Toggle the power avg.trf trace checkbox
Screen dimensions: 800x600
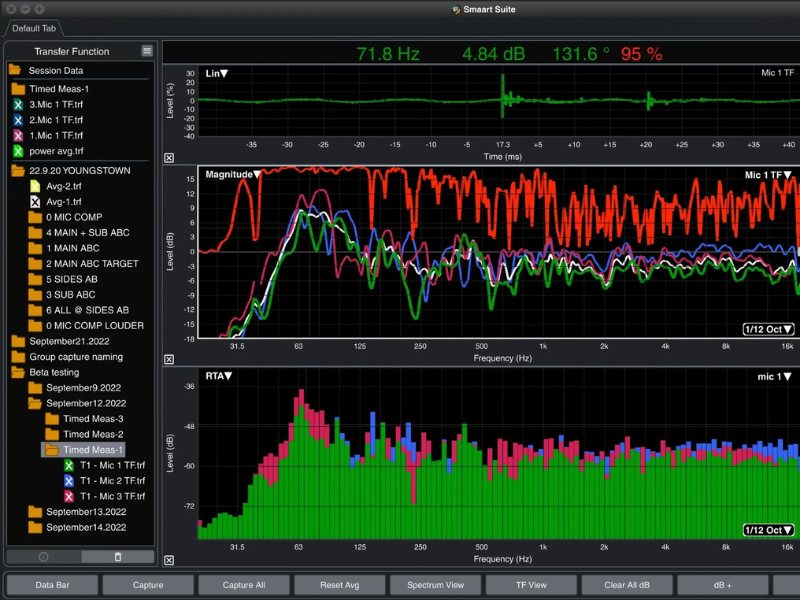coord(18,151)
